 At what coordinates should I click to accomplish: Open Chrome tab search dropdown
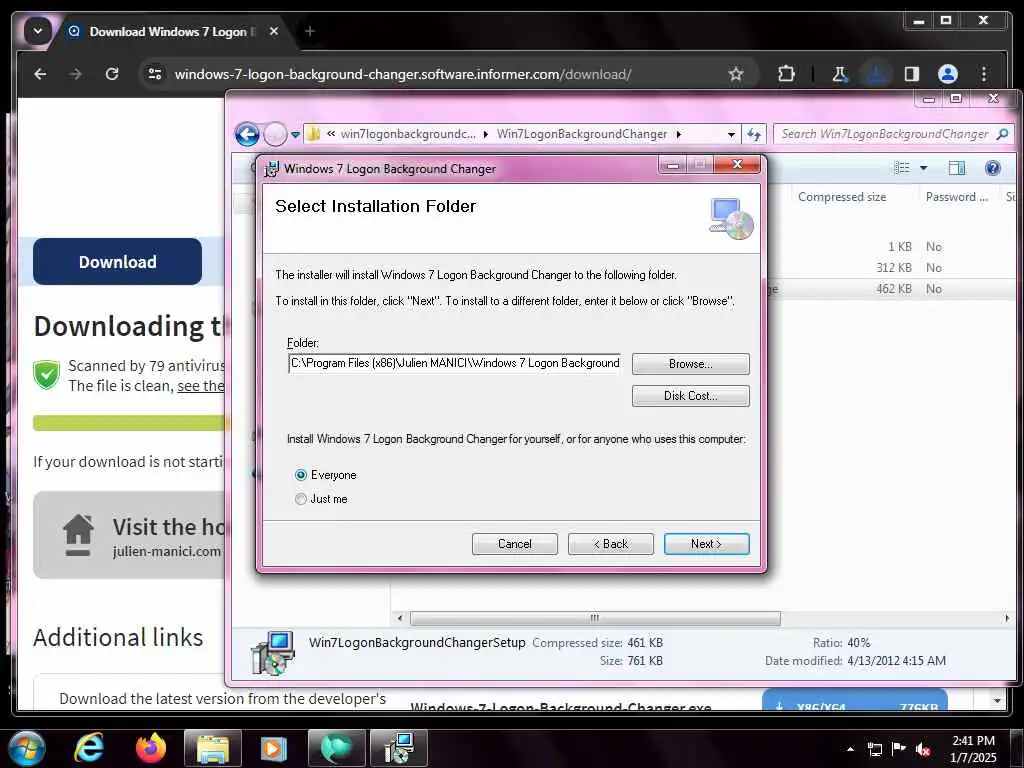pyautogui.click(x=38, y=31)
